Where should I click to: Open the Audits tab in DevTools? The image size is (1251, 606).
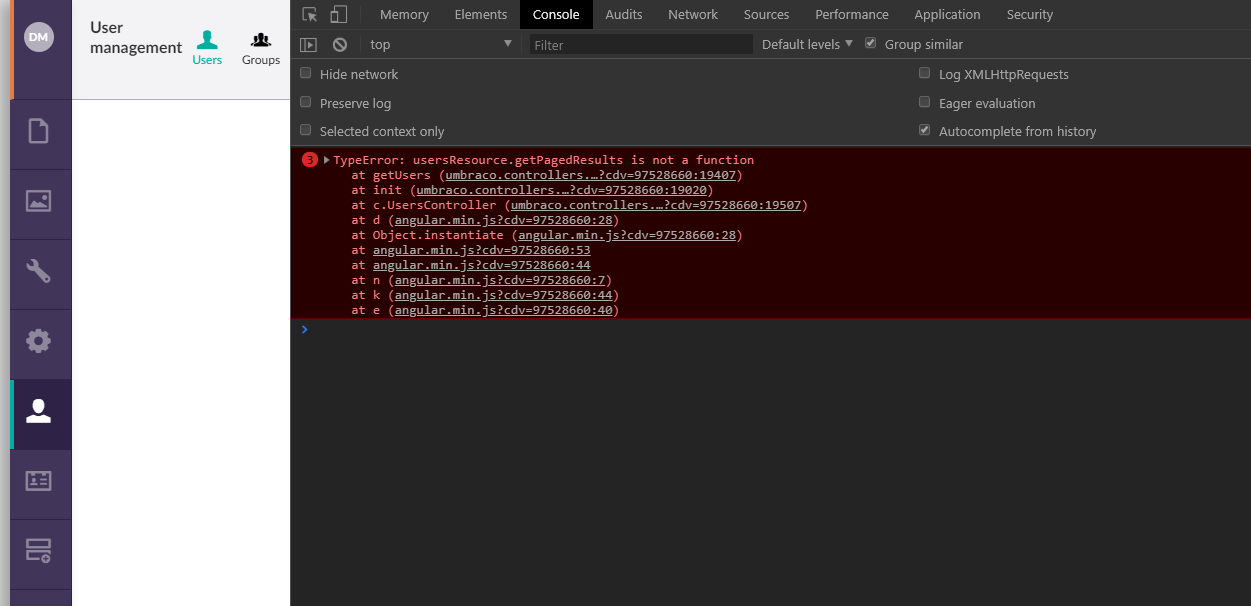(x=624, y=14)
